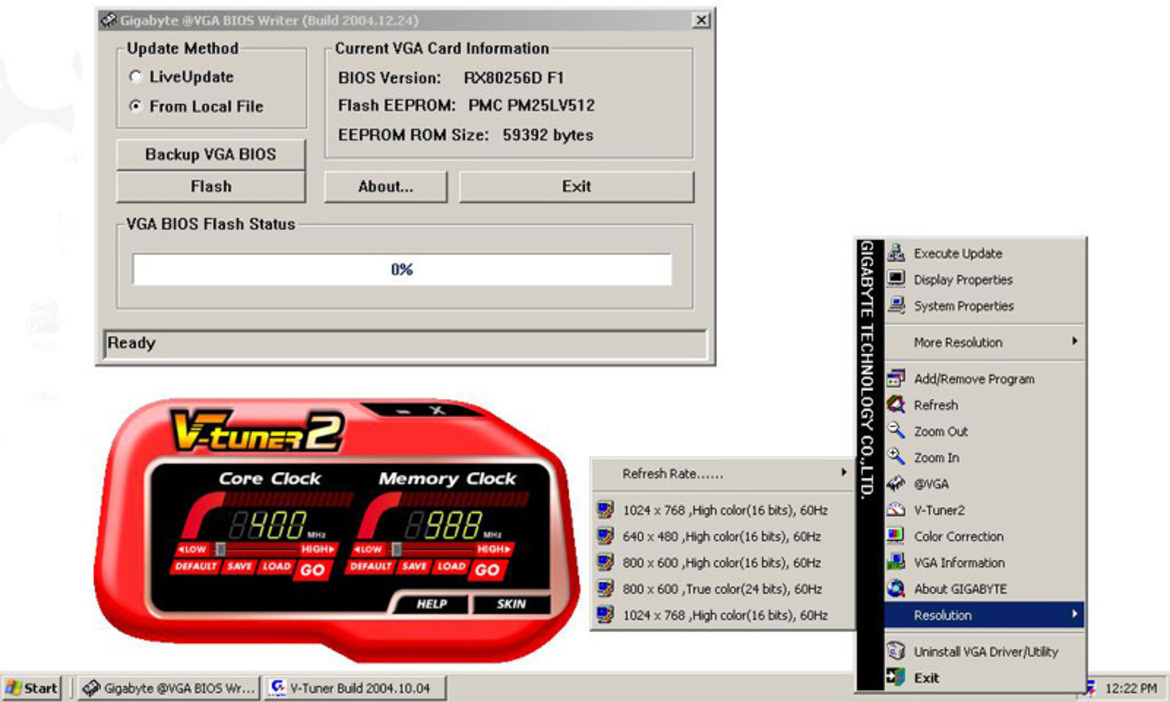
Task: Click the Core Clock slider handle
Action: 221,549
